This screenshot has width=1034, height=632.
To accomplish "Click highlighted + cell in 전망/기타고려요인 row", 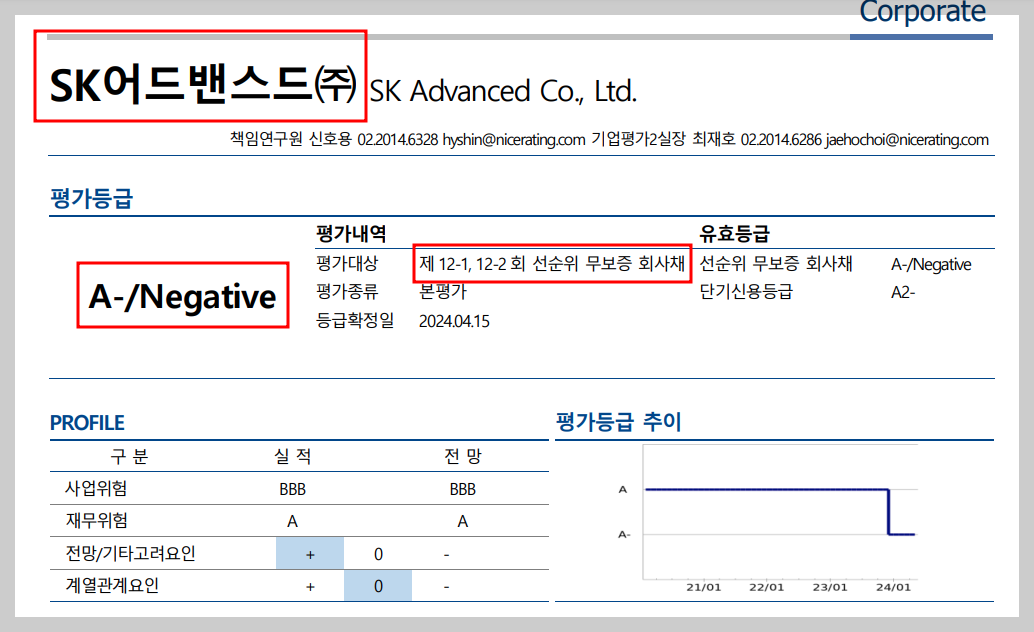I will click(x=310, y=553).
